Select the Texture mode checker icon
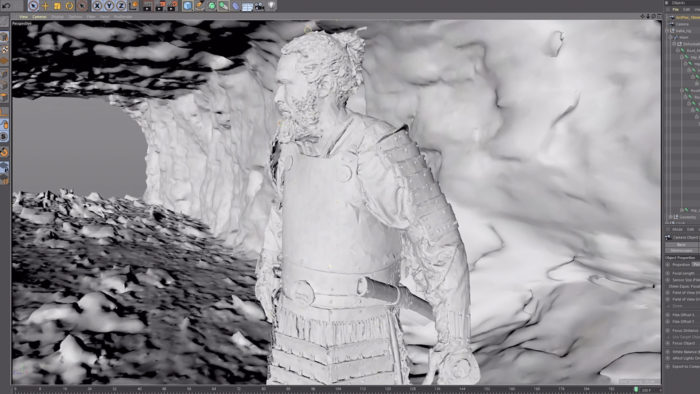700x394 pixels. [4, 49]
